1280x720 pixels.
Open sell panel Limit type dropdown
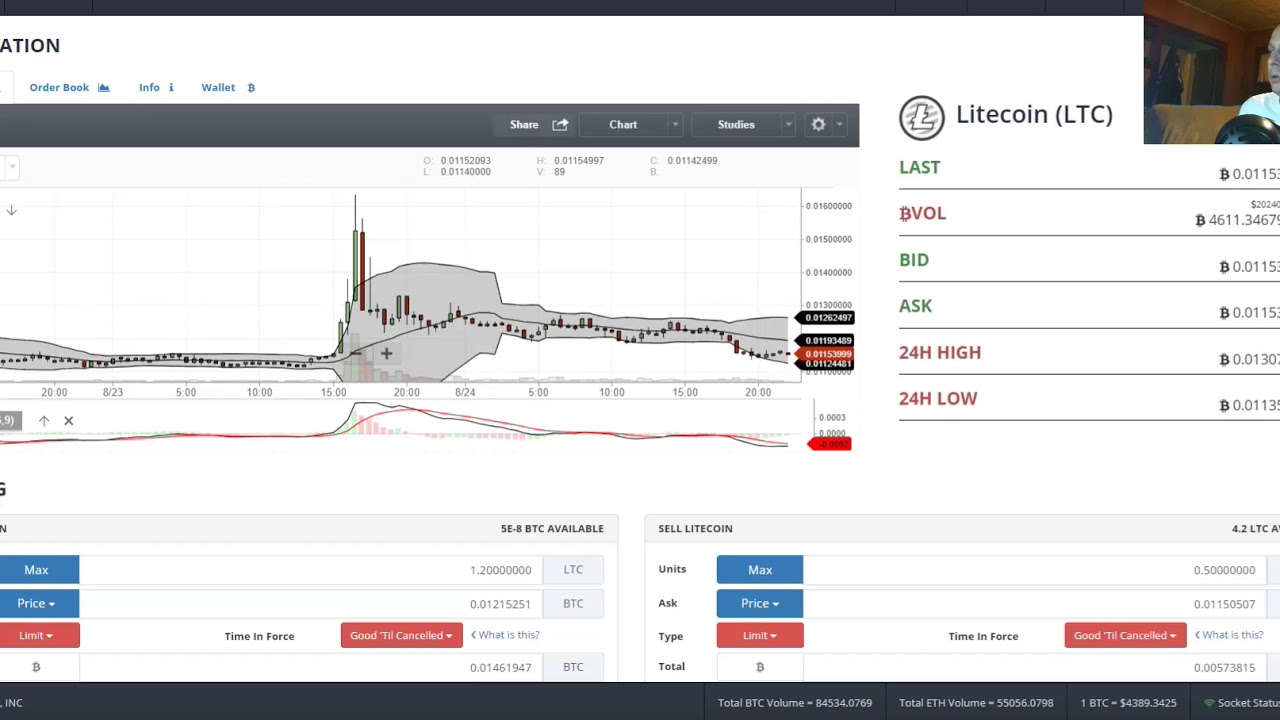(760, 635)
